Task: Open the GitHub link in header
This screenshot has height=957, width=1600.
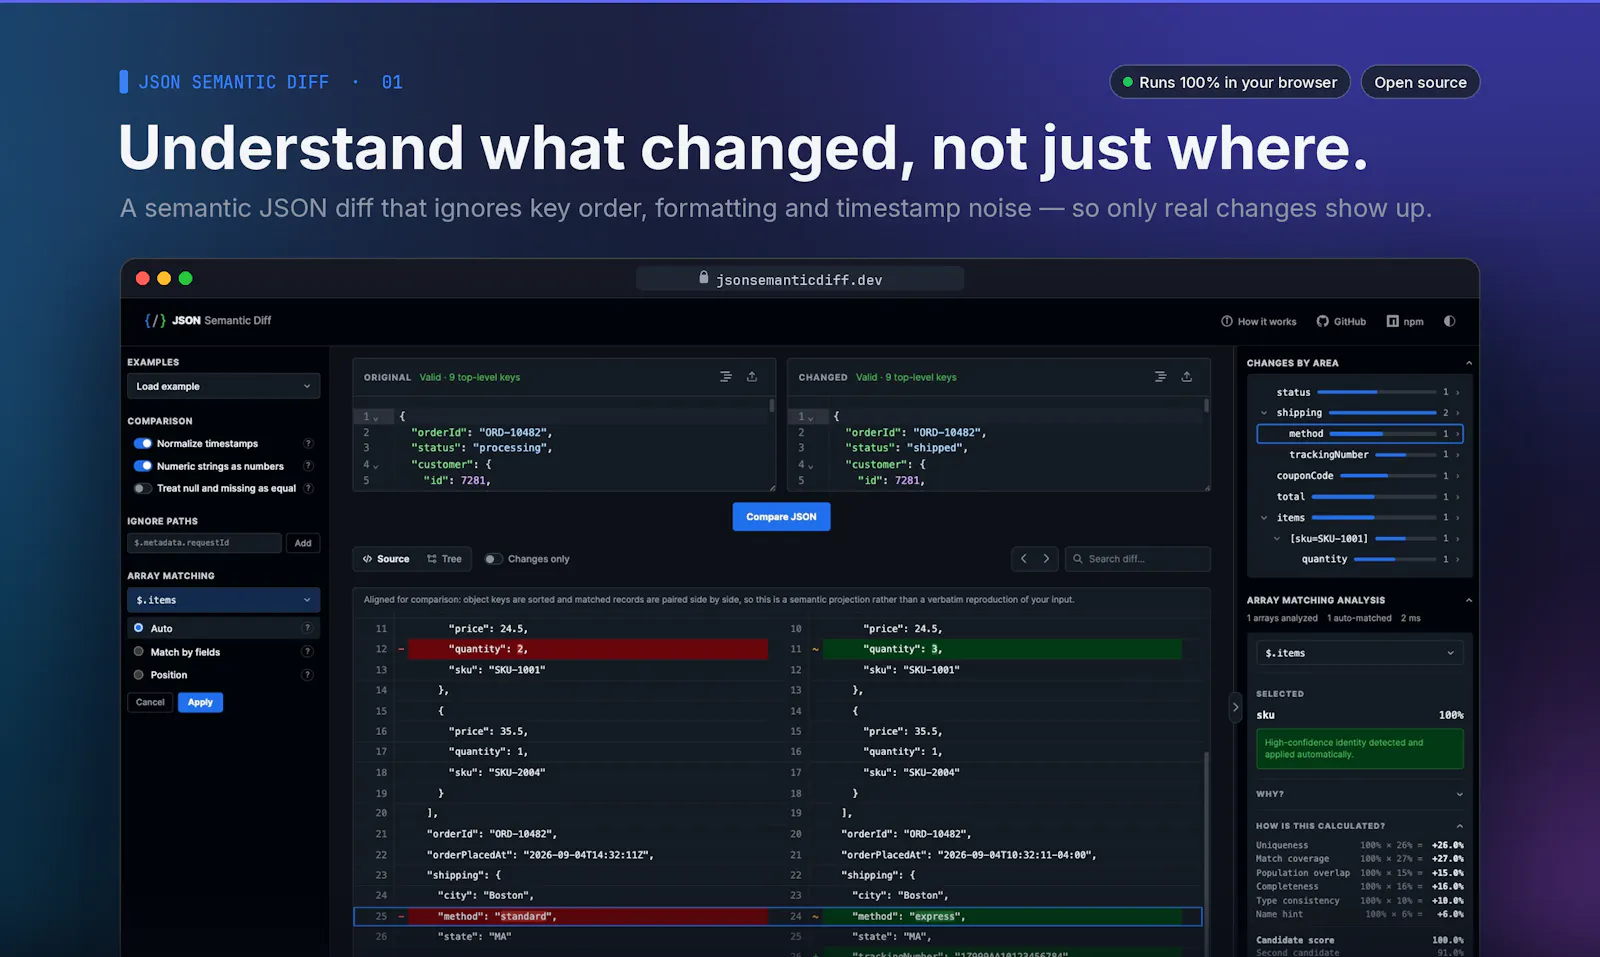Action: pyautogui.click(x=1341, y=321)
